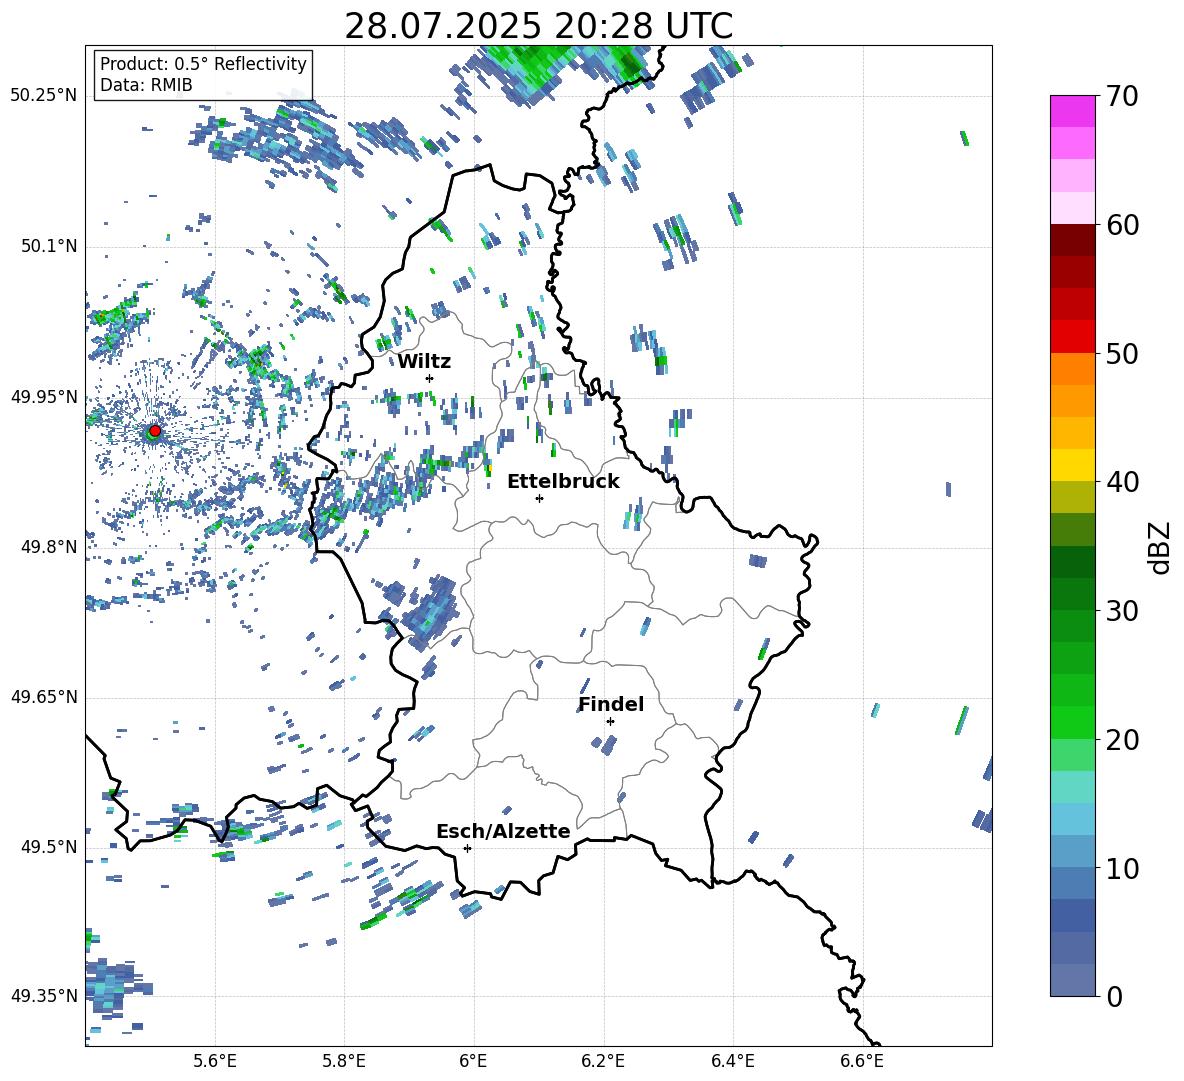Click the 5.6°E longitude label

point(215,1061)
